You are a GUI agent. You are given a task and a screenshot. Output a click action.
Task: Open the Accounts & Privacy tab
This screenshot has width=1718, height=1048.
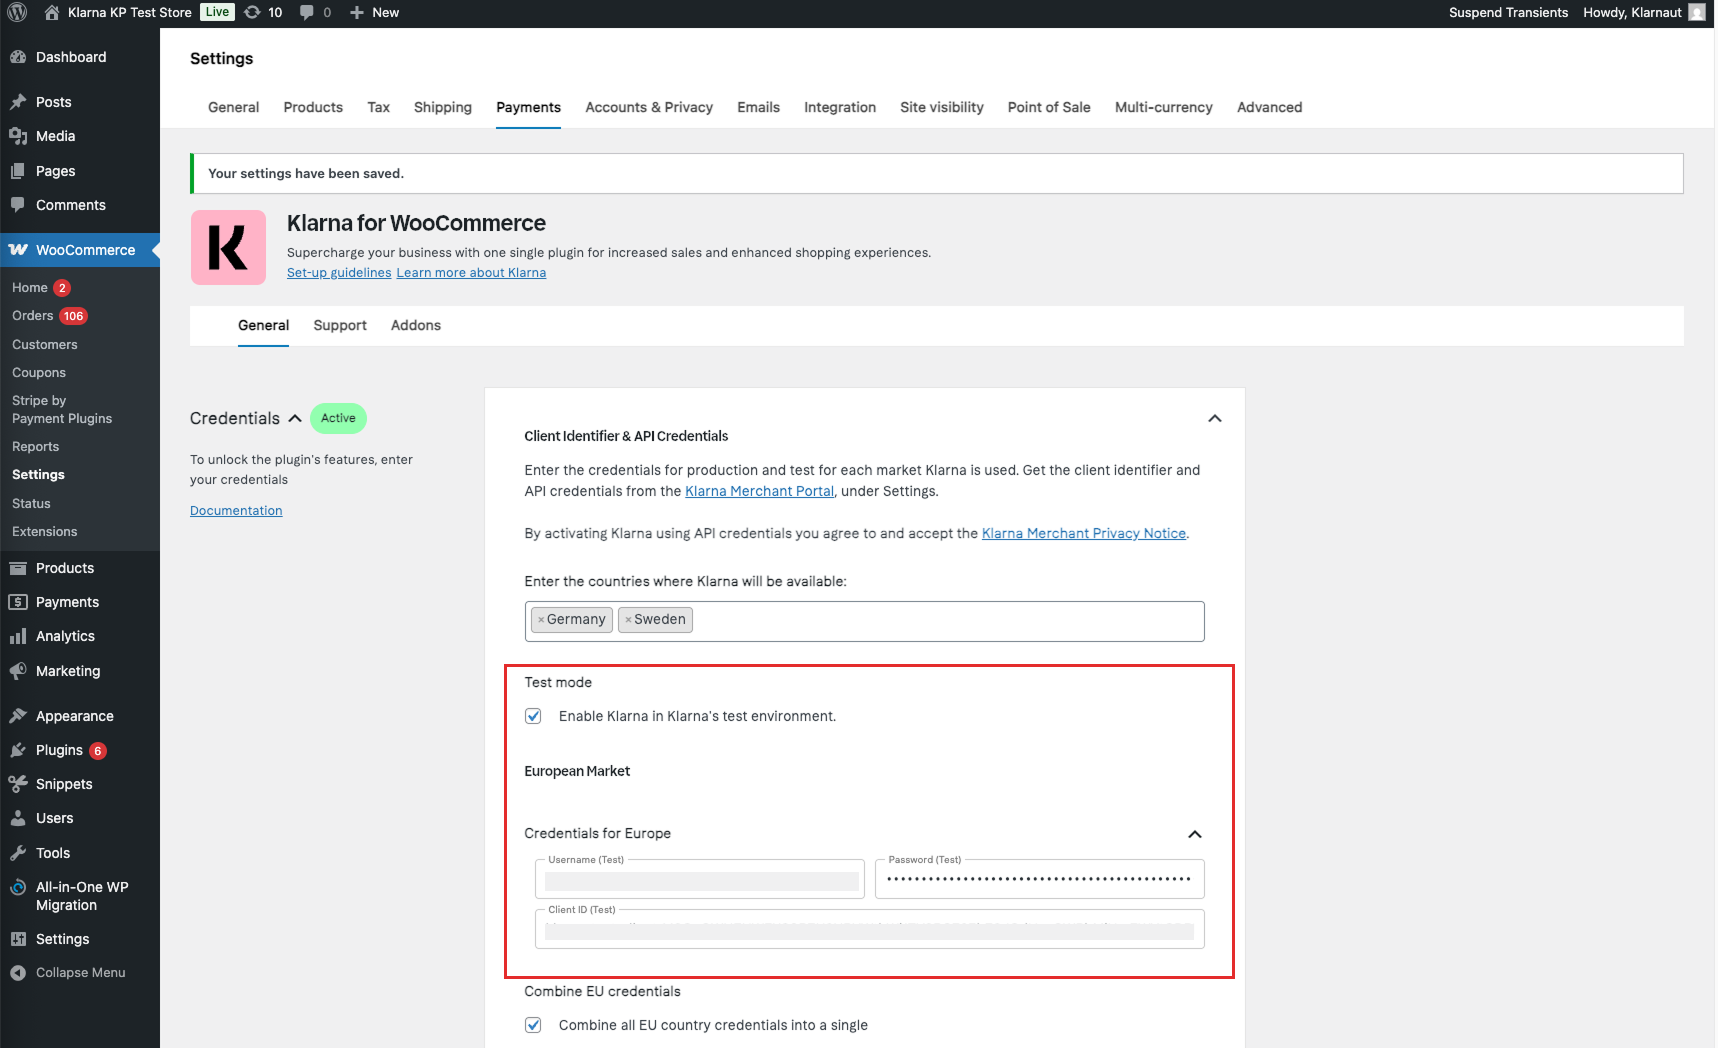649,107
